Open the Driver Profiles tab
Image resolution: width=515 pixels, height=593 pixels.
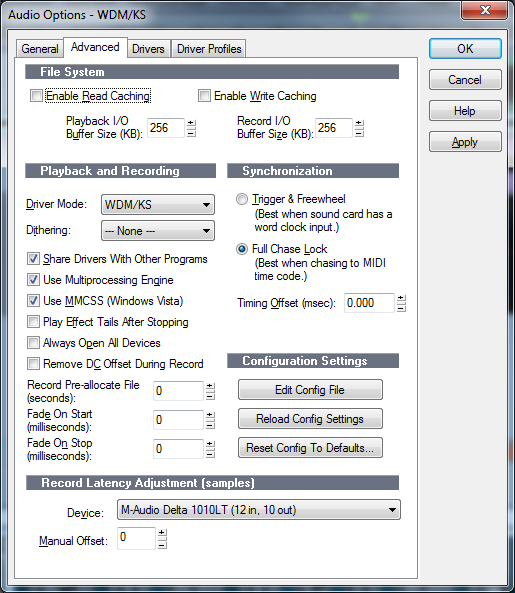(x=209, y=49)
